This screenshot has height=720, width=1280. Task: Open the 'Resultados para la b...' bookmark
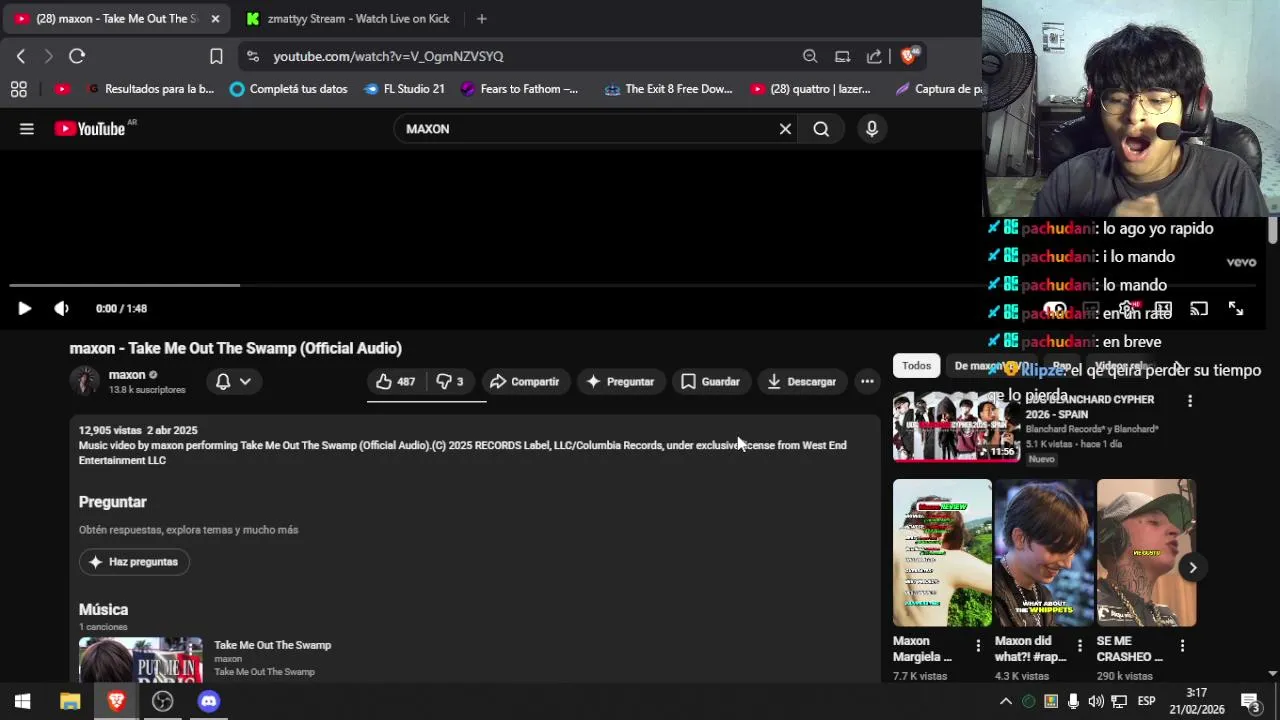(x=151, y=89)
